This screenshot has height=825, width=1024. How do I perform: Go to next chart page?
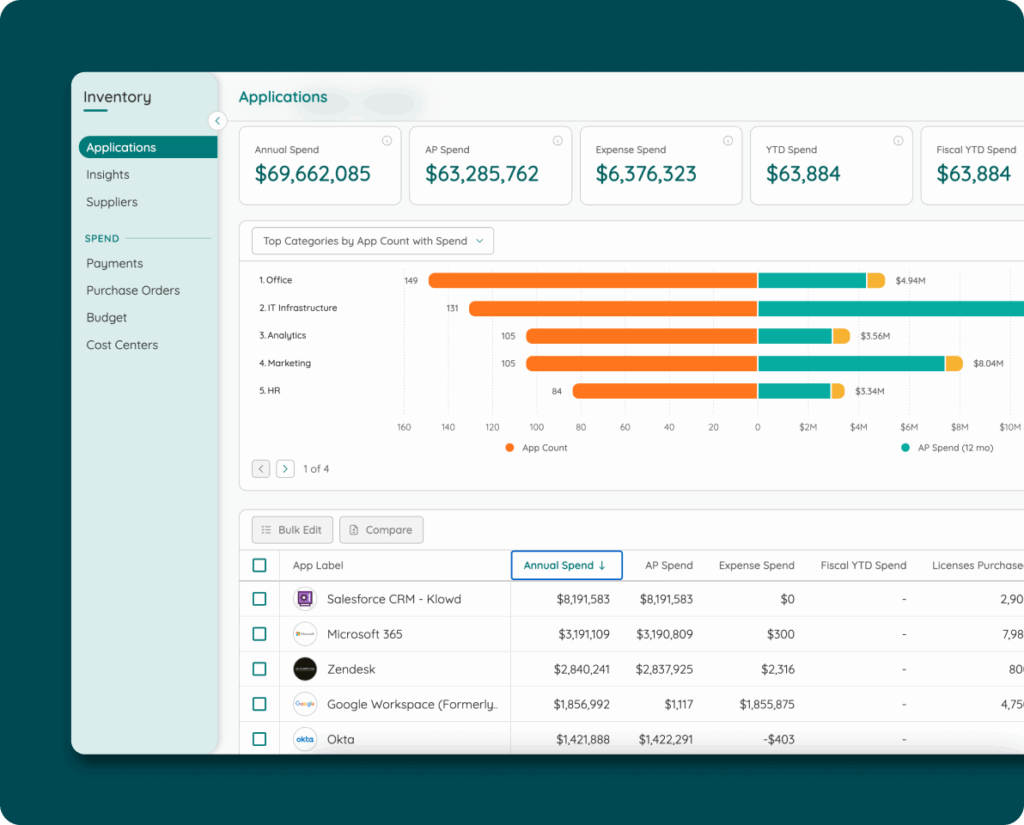(x=285, y=468)
